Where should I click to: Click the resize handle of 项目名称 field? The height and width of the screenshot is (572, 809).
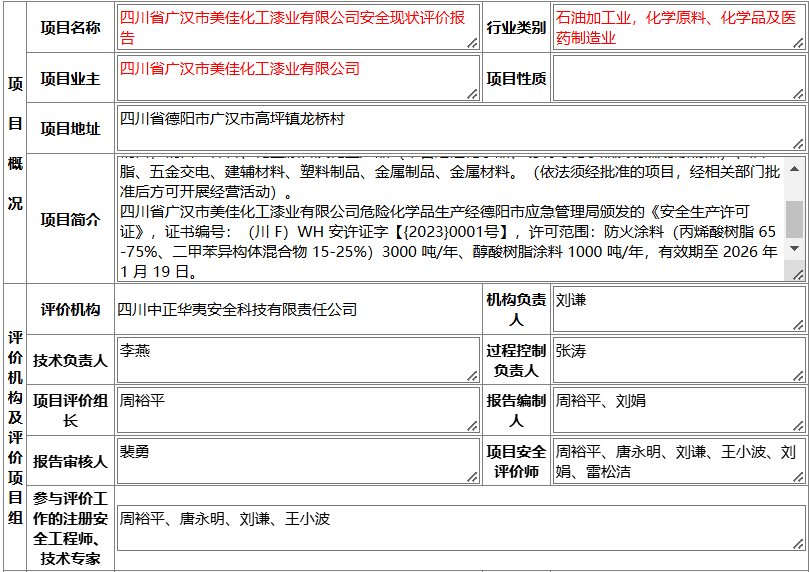click(473, 43)
